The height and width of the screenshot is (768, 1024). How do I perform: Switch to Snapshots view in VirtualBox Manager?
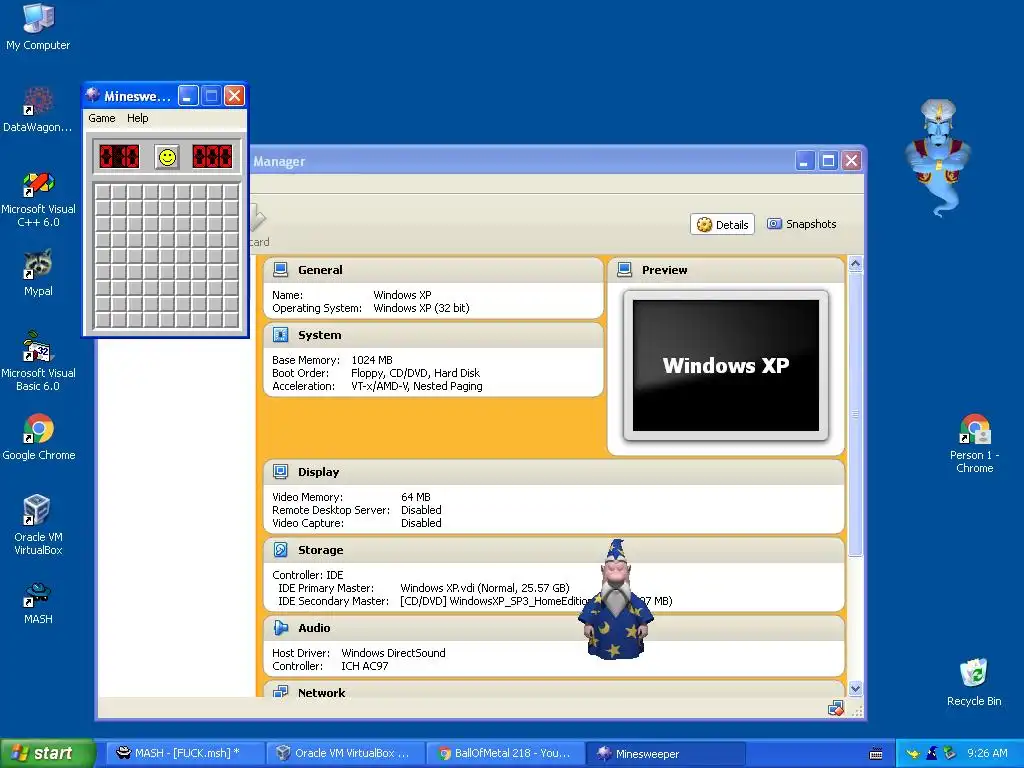coord(801,224)
